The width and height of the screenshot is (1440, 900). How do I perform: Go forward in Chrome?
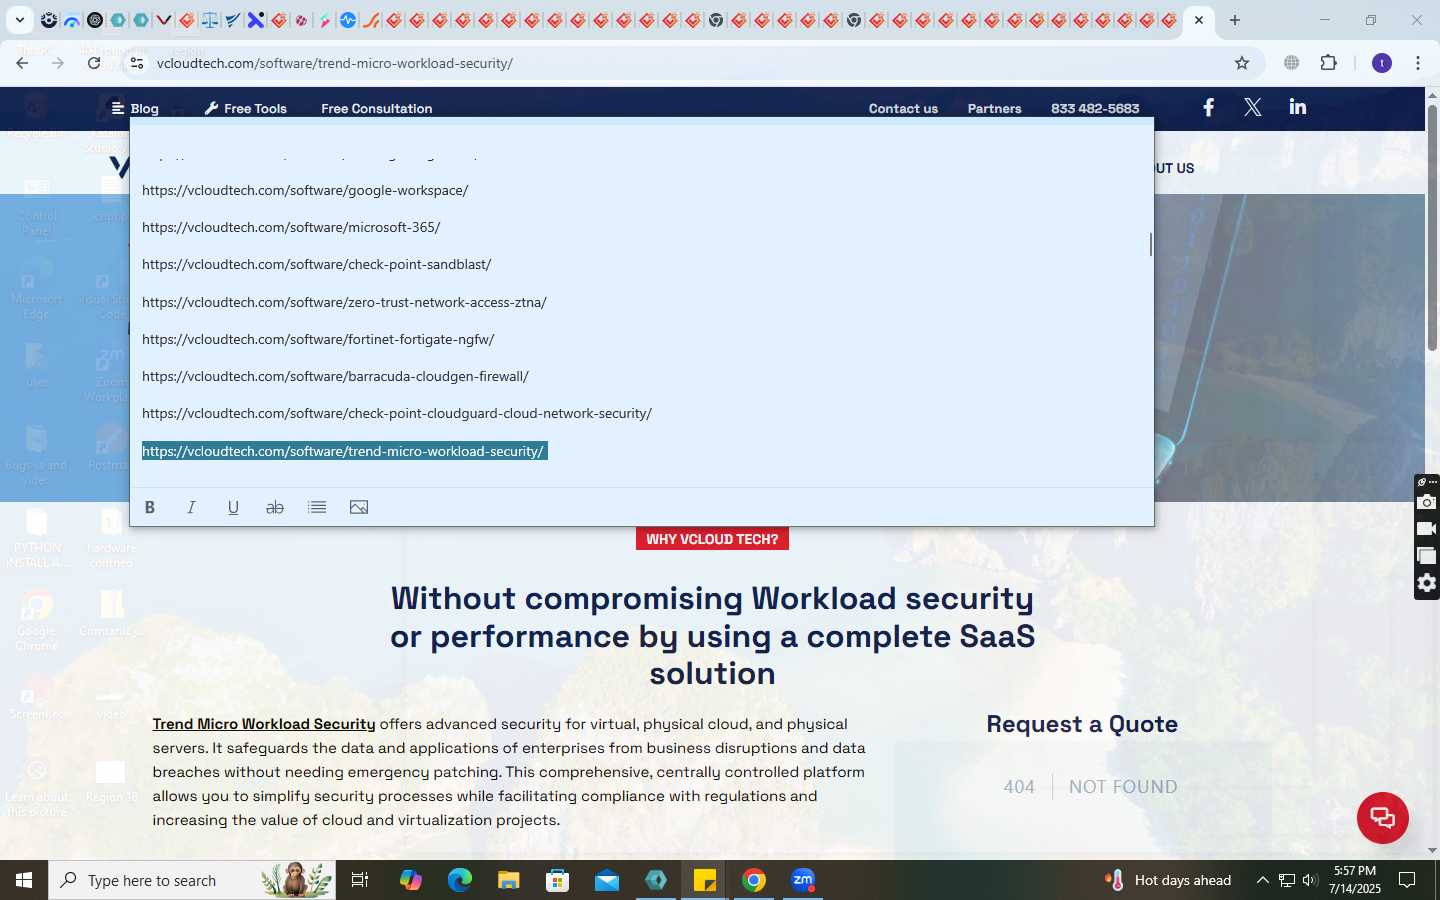[58, 63]
